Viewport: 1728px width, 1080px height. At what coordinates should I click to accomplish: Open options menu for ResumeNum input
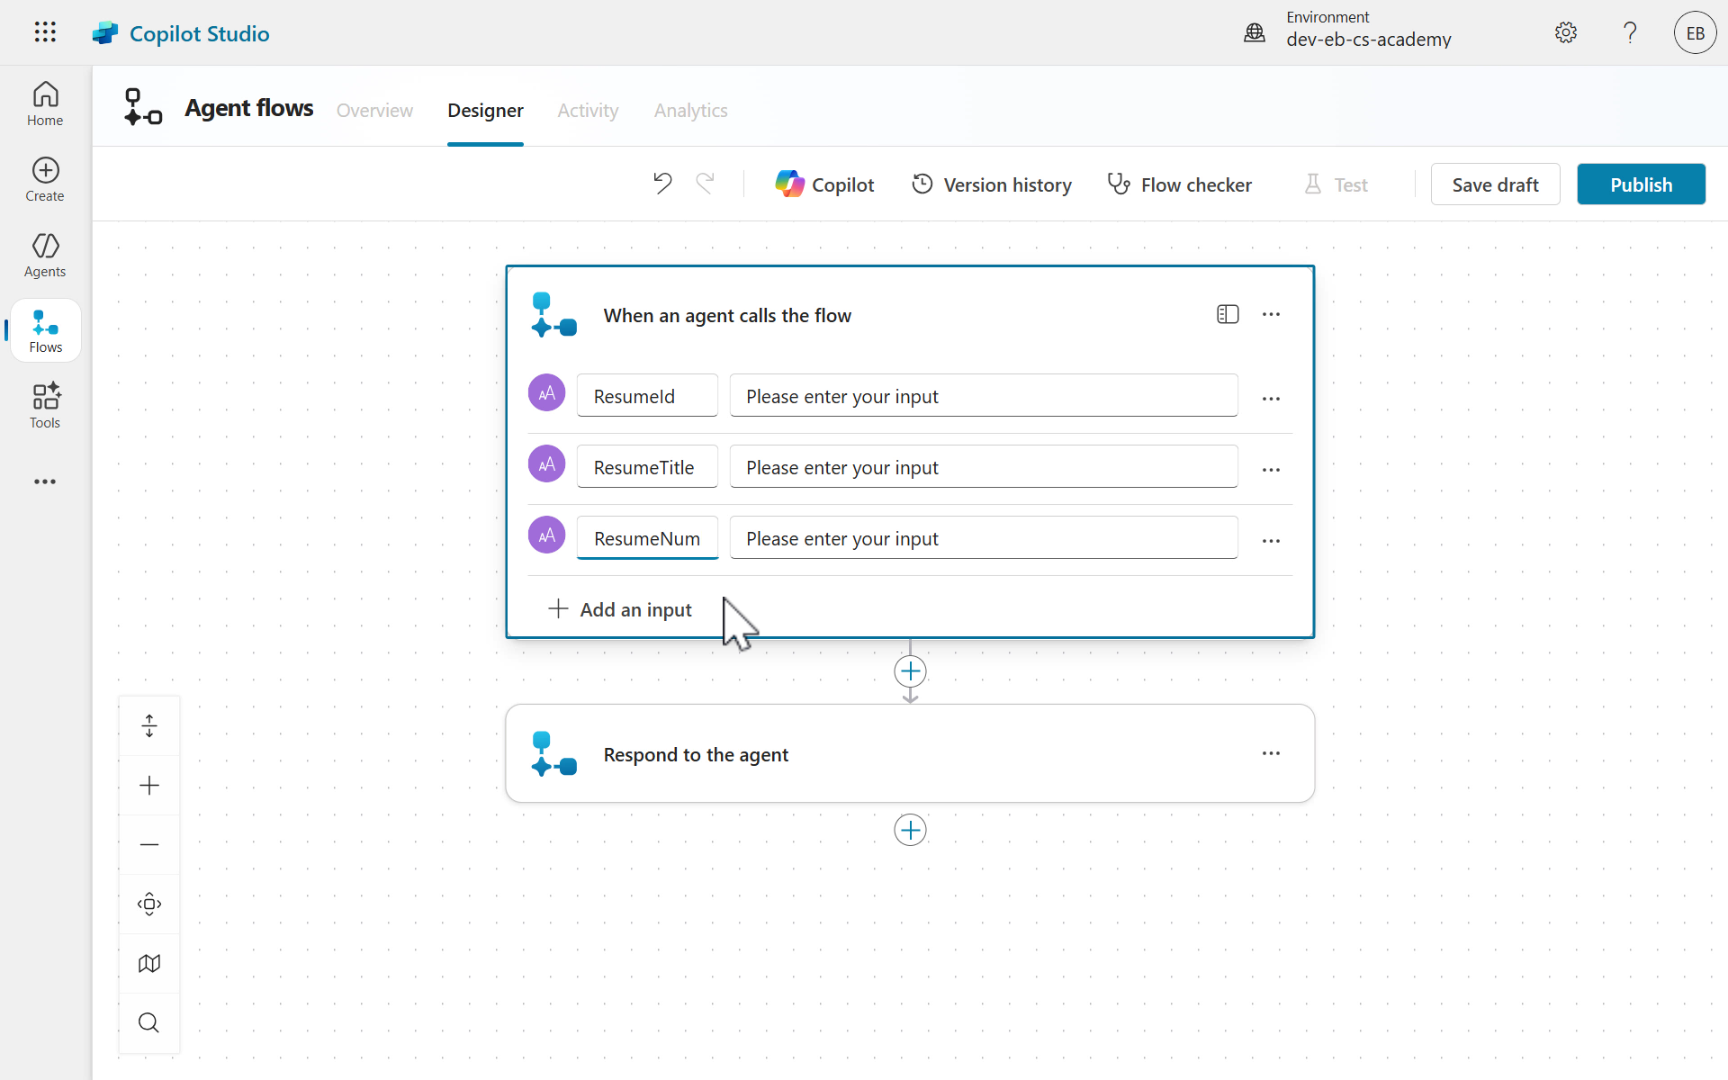pos(1271,540)
